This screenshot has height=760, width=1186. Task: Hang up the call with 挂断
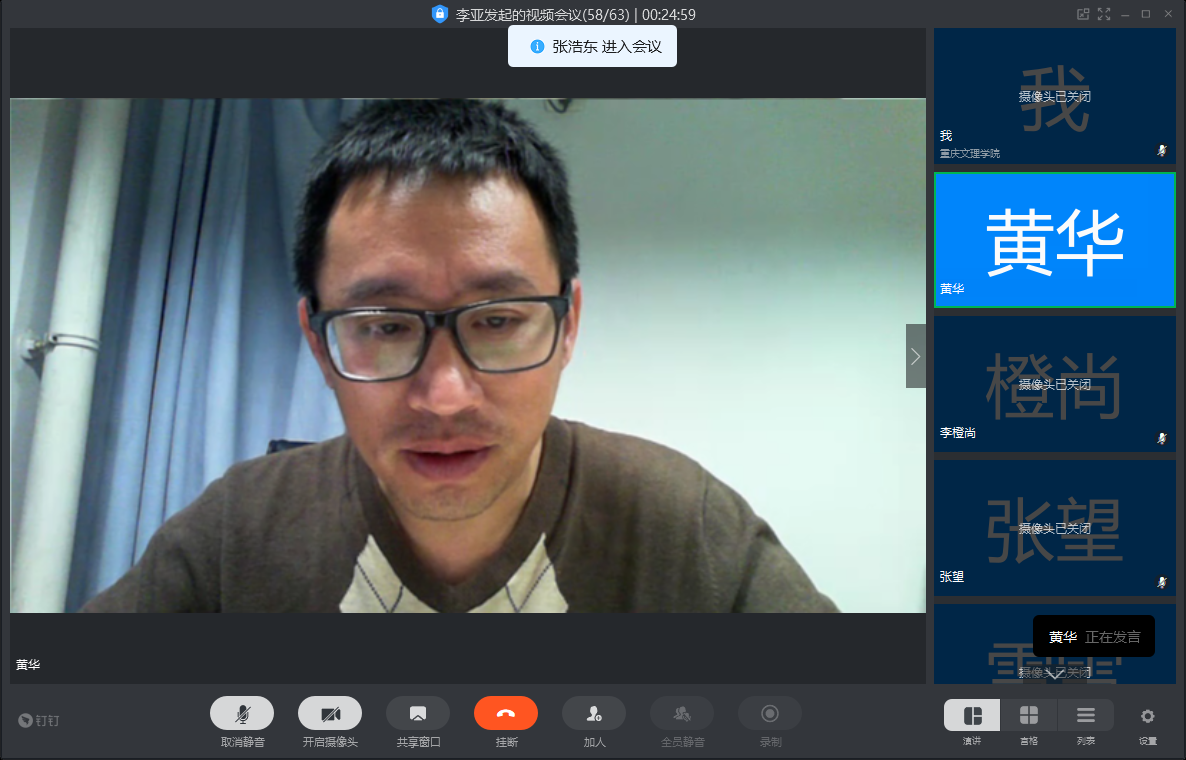pyautogui.click(x=506, y=713)
